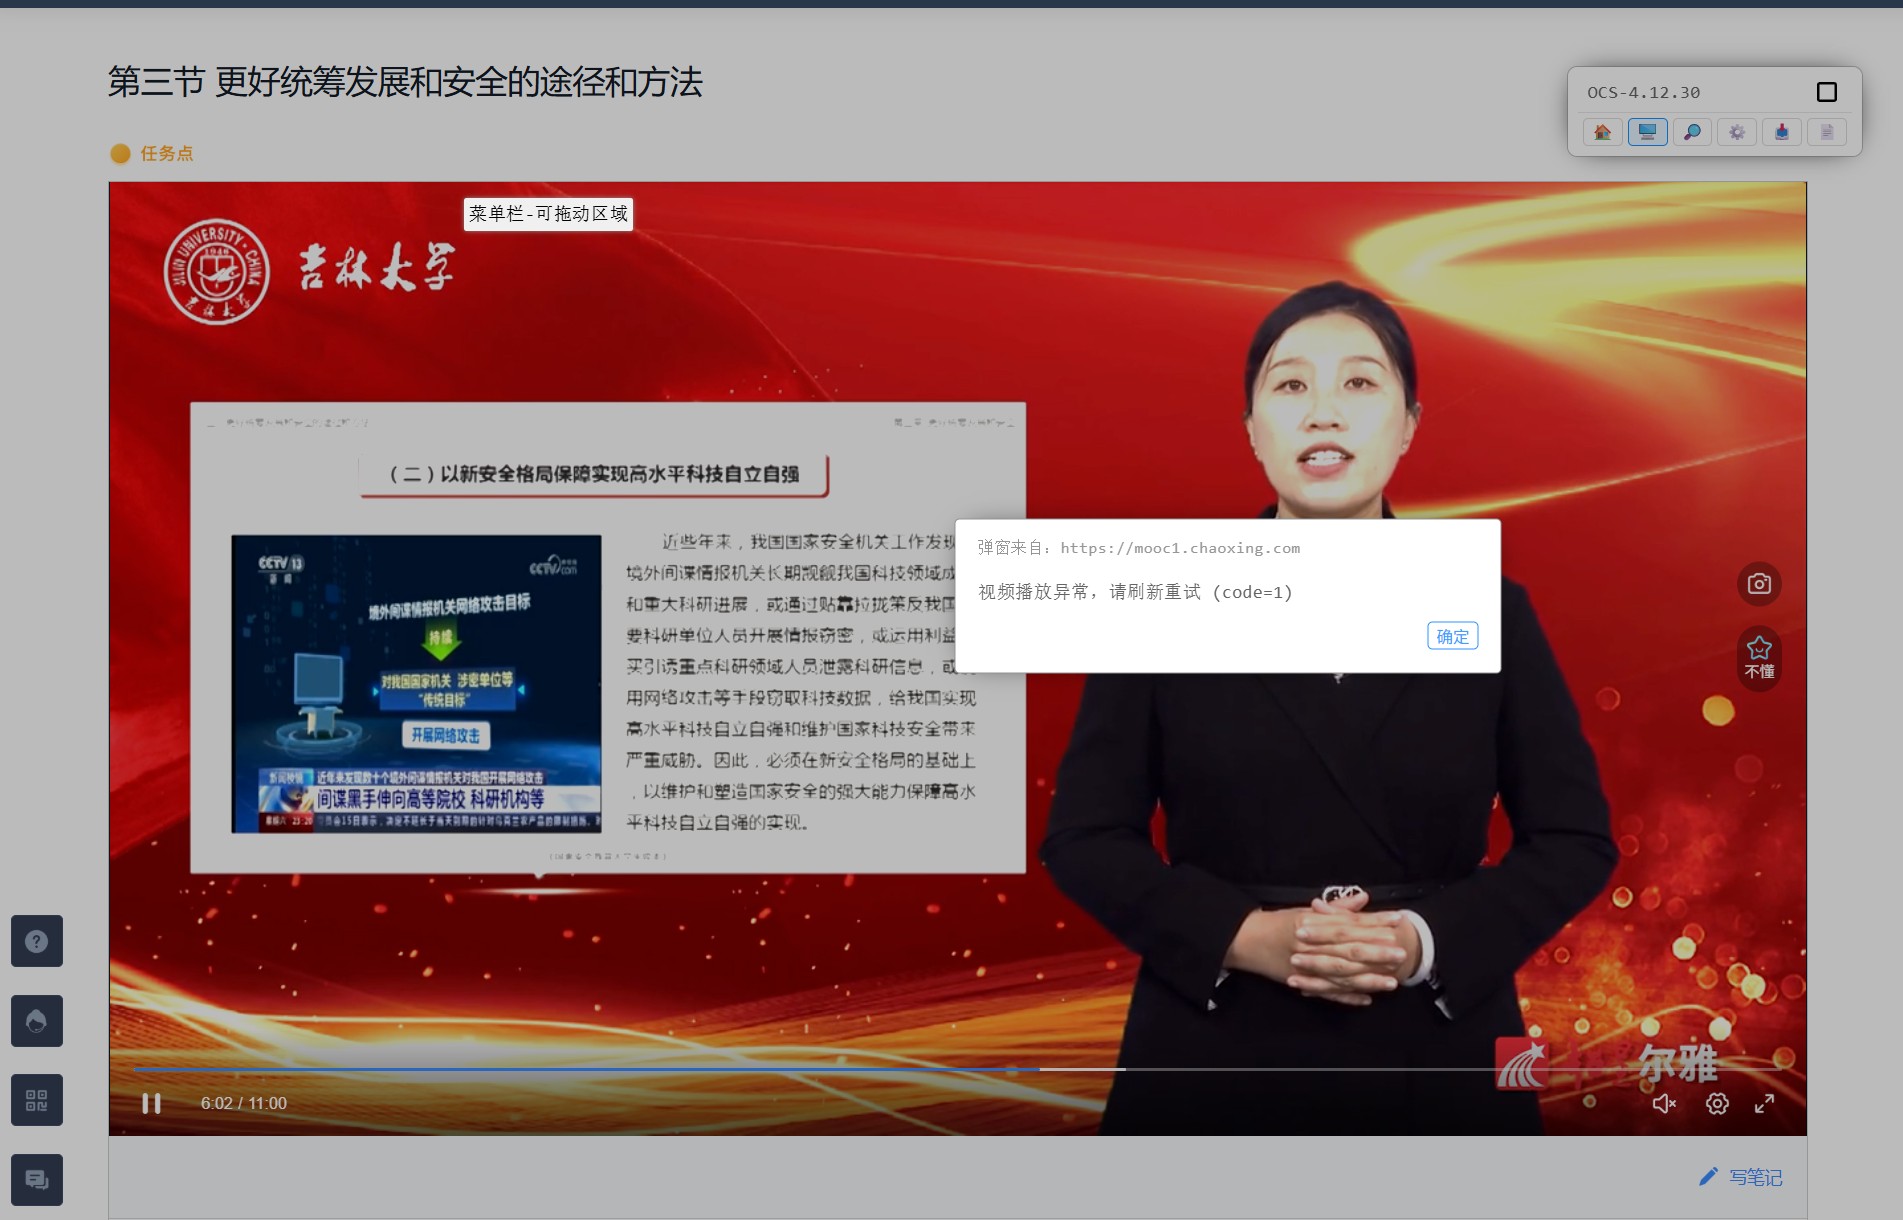
Task: Open the OCS settings gear icon
Action: [1737, 131]
